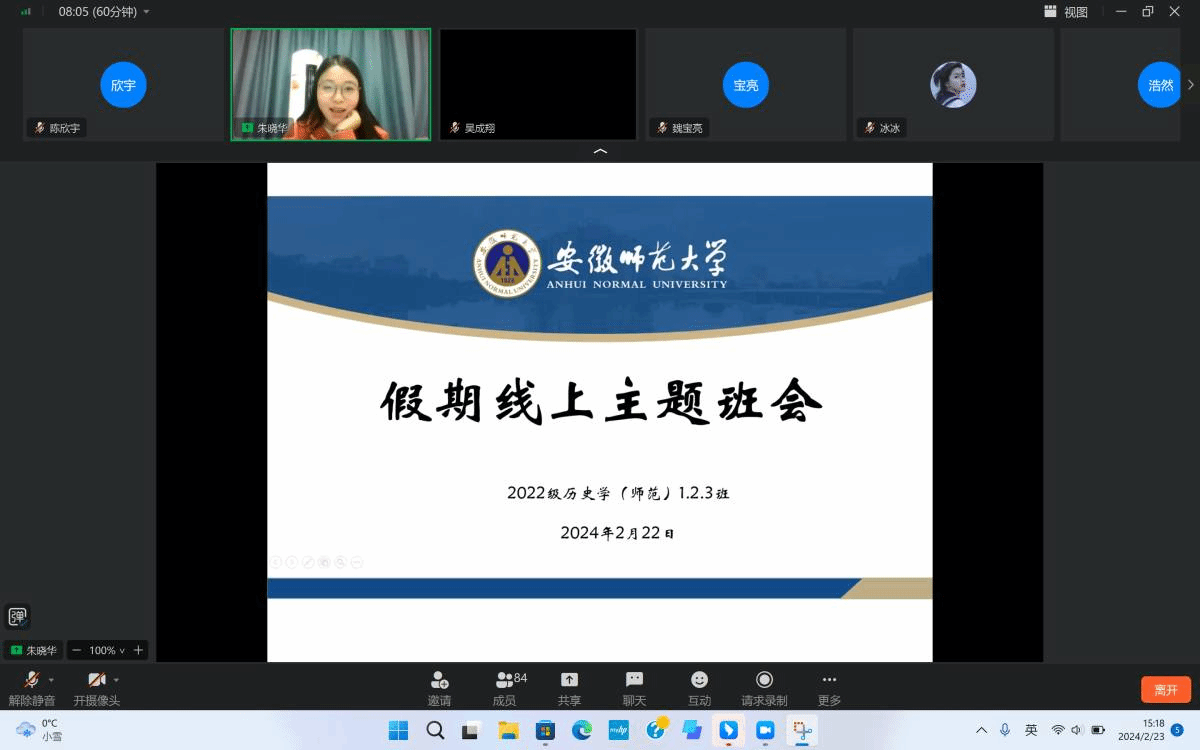The height and width of the screenshot is (750, 1200).
Task: Select 魏宝亮's participant tile
Action: tap(746, 85)
